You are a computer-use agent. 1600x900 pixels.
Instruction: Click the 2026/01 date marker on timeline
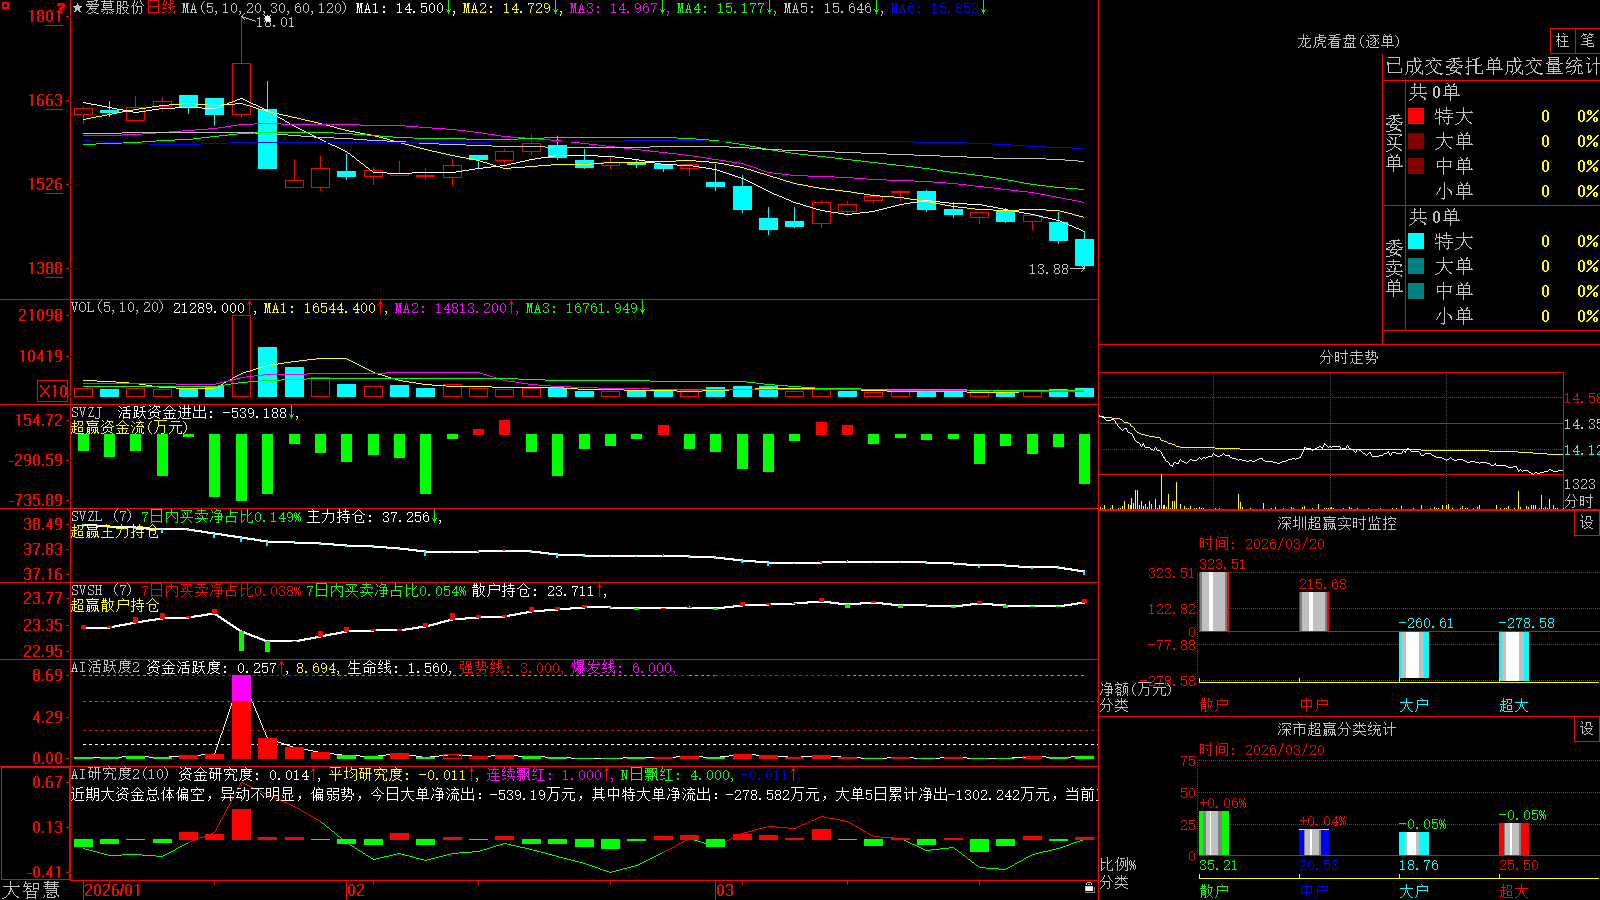(x=113, y=890)
